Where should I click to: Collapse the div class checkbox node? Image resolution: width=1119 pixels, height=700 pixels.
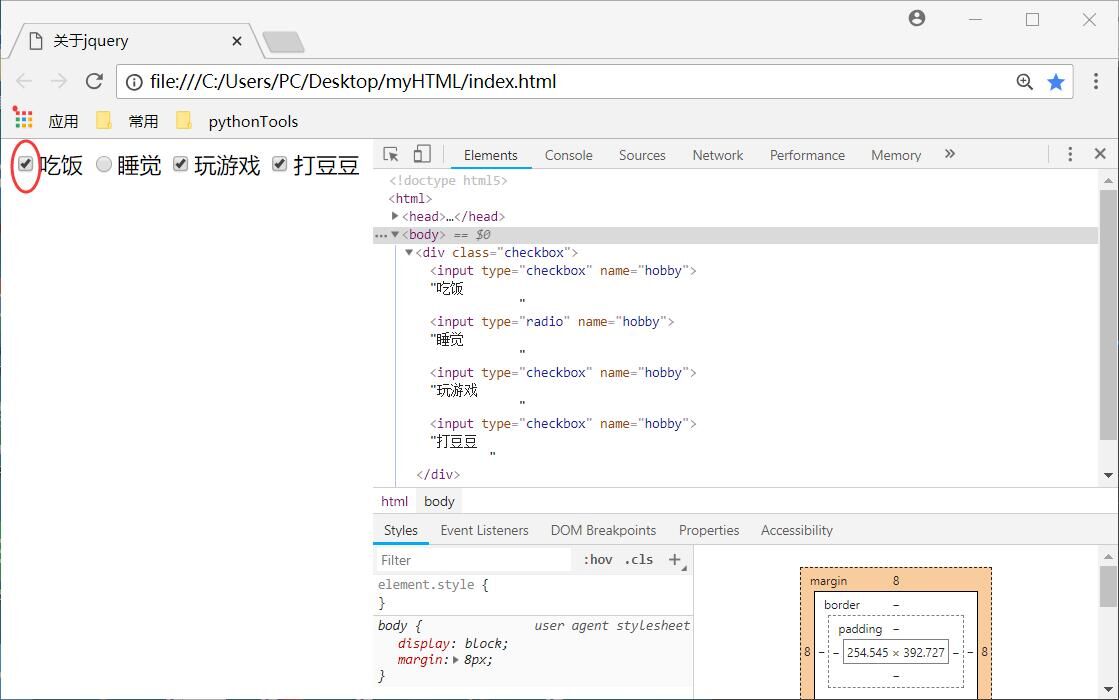409,252
